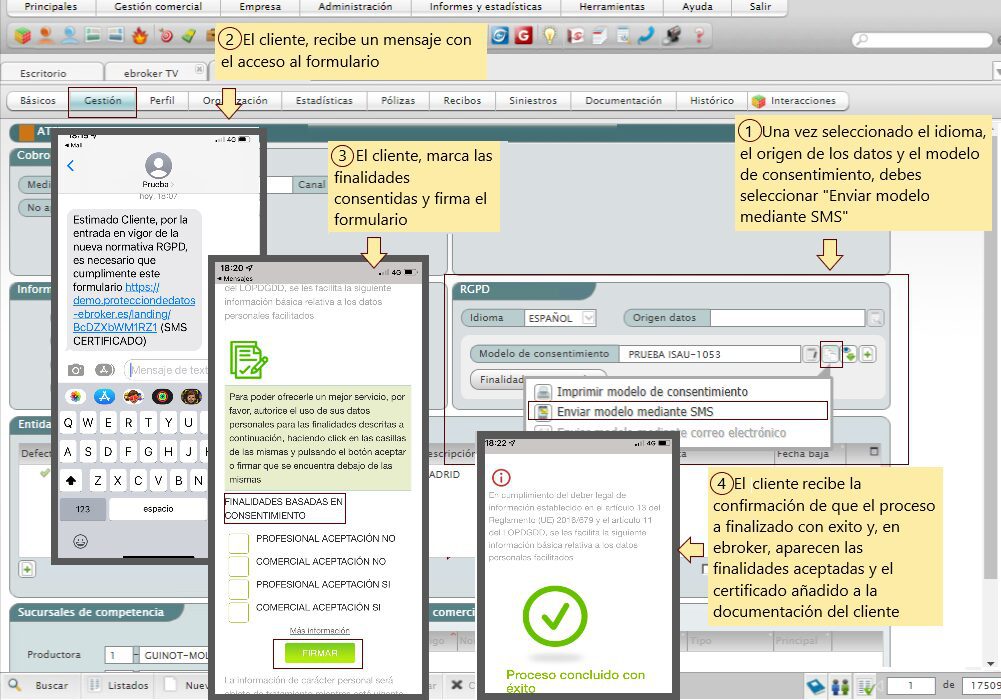Viewport: 1001px width, 700px height.
Task: Switch to the Siniestros tab
Action: pyautogui.click(x=533, y=101)
